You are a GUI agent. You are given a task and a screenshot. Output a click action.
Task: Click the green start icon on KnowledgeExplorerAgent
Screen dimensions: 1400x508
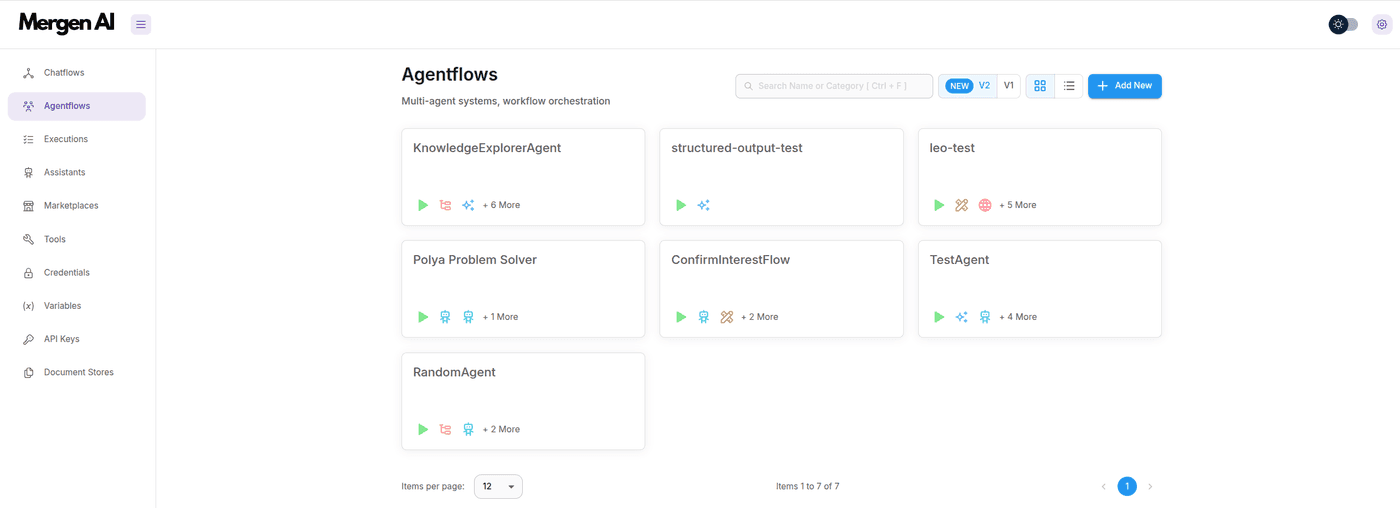(x=423, y=205)
